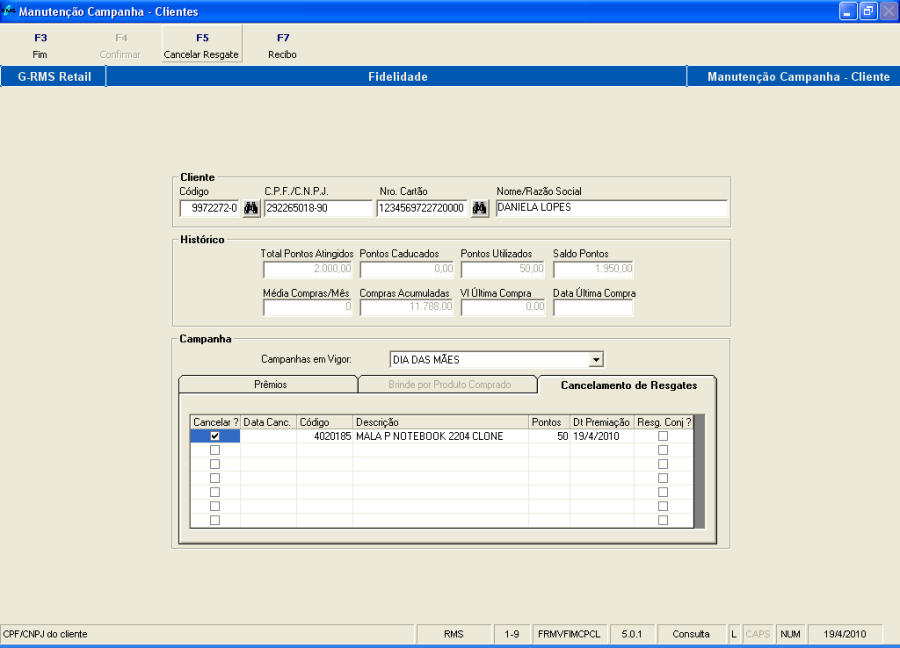Click the Resg. Conj ? column header
The image size is (900, 648).
664,422
